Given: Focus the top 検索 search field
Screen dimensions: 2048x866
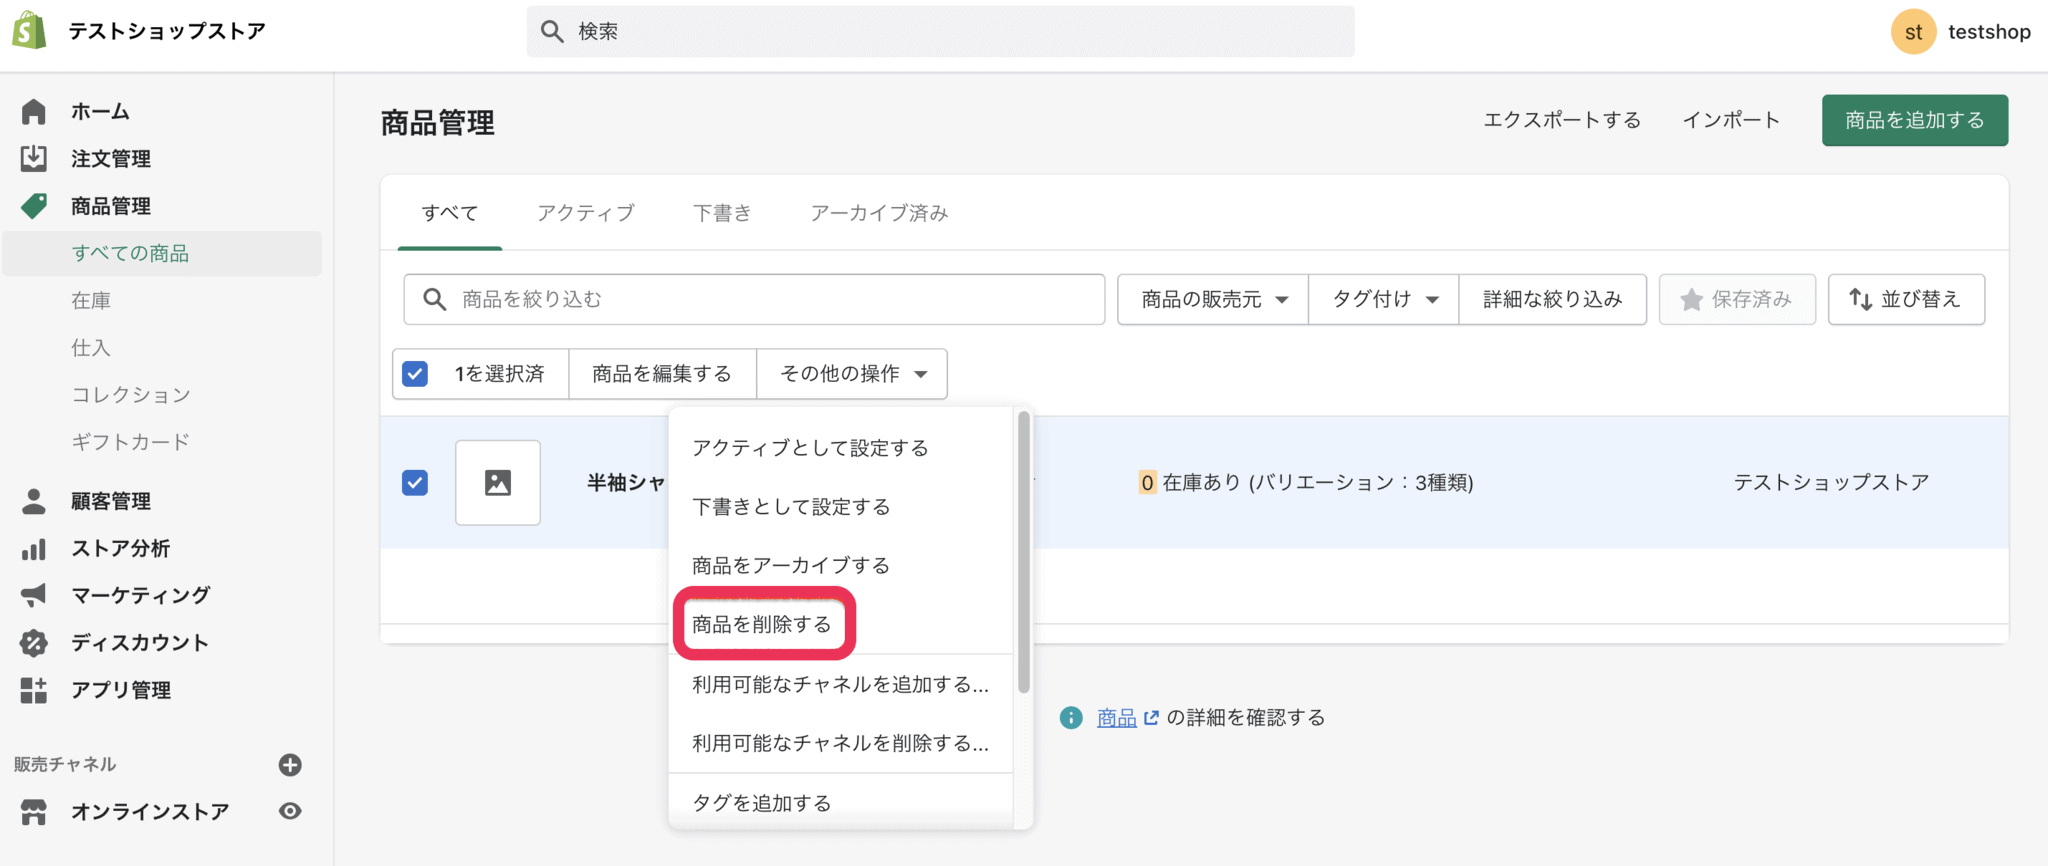Looking at the screenshot, I should [940, 31].
